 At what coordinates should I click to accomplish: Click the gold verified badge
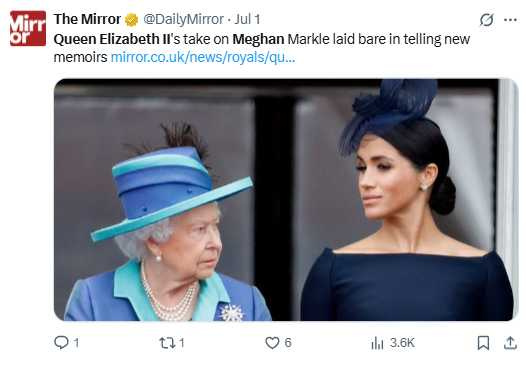132,20
